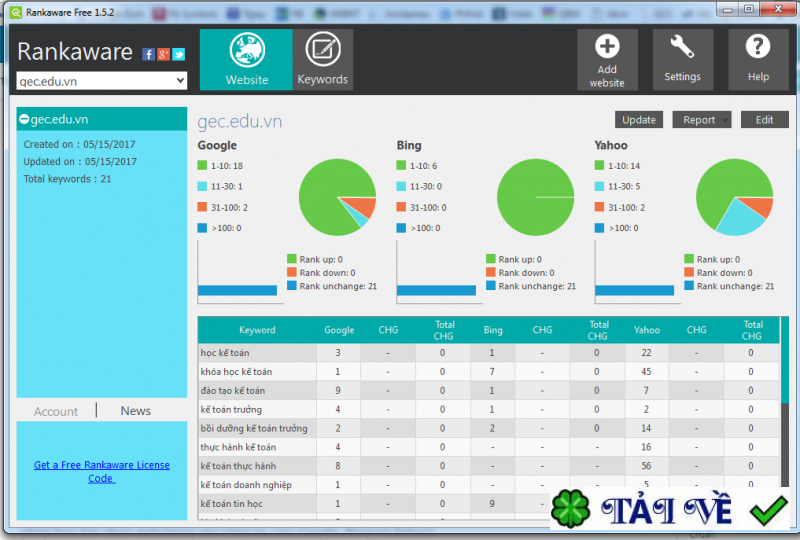
Task: Switch to the News tab
Action: pyautogui.click(x=136, y=411)
